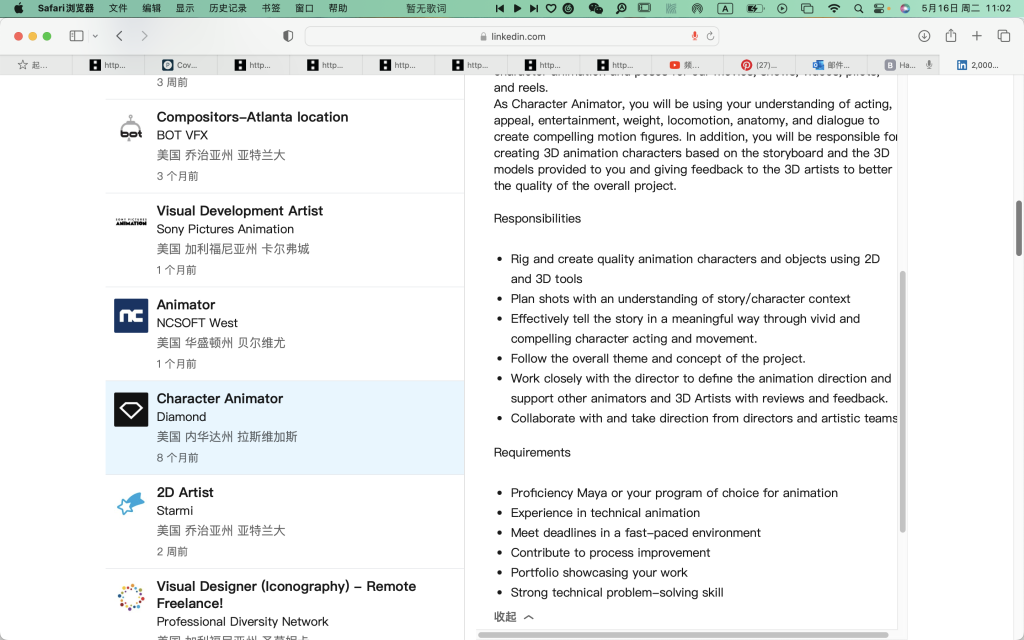Image resolution: width=1024 pixels, height=640 pixels.
Task: Click the job description horizontal scrollbar
Action: point(683,634)
